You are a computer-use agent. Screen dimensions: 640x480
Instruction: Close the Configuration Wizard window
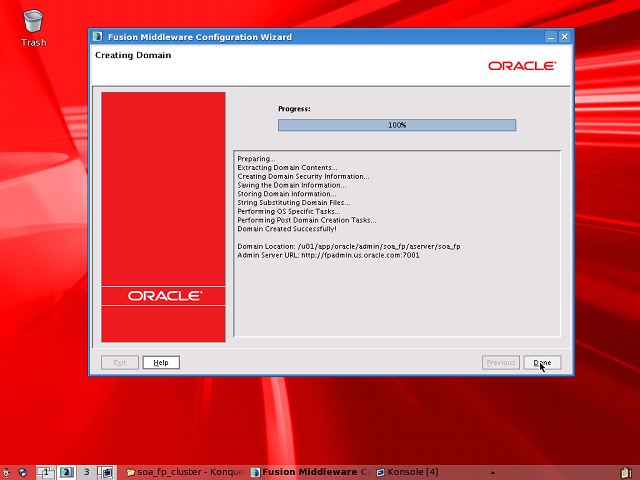coord(564,37)
